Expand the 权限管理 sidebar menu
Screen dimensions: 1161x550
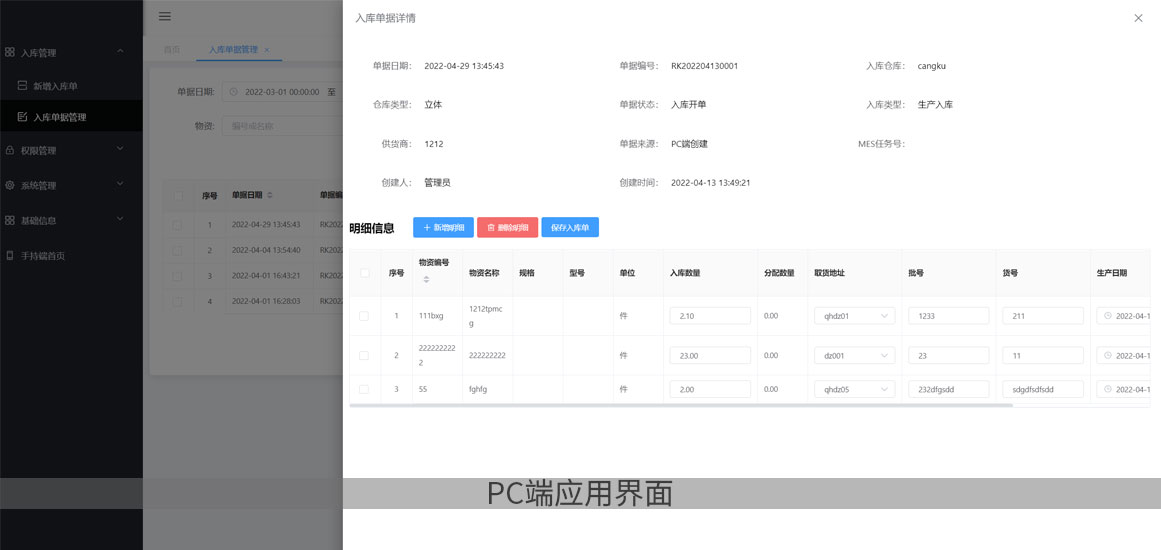coord(70,150)
